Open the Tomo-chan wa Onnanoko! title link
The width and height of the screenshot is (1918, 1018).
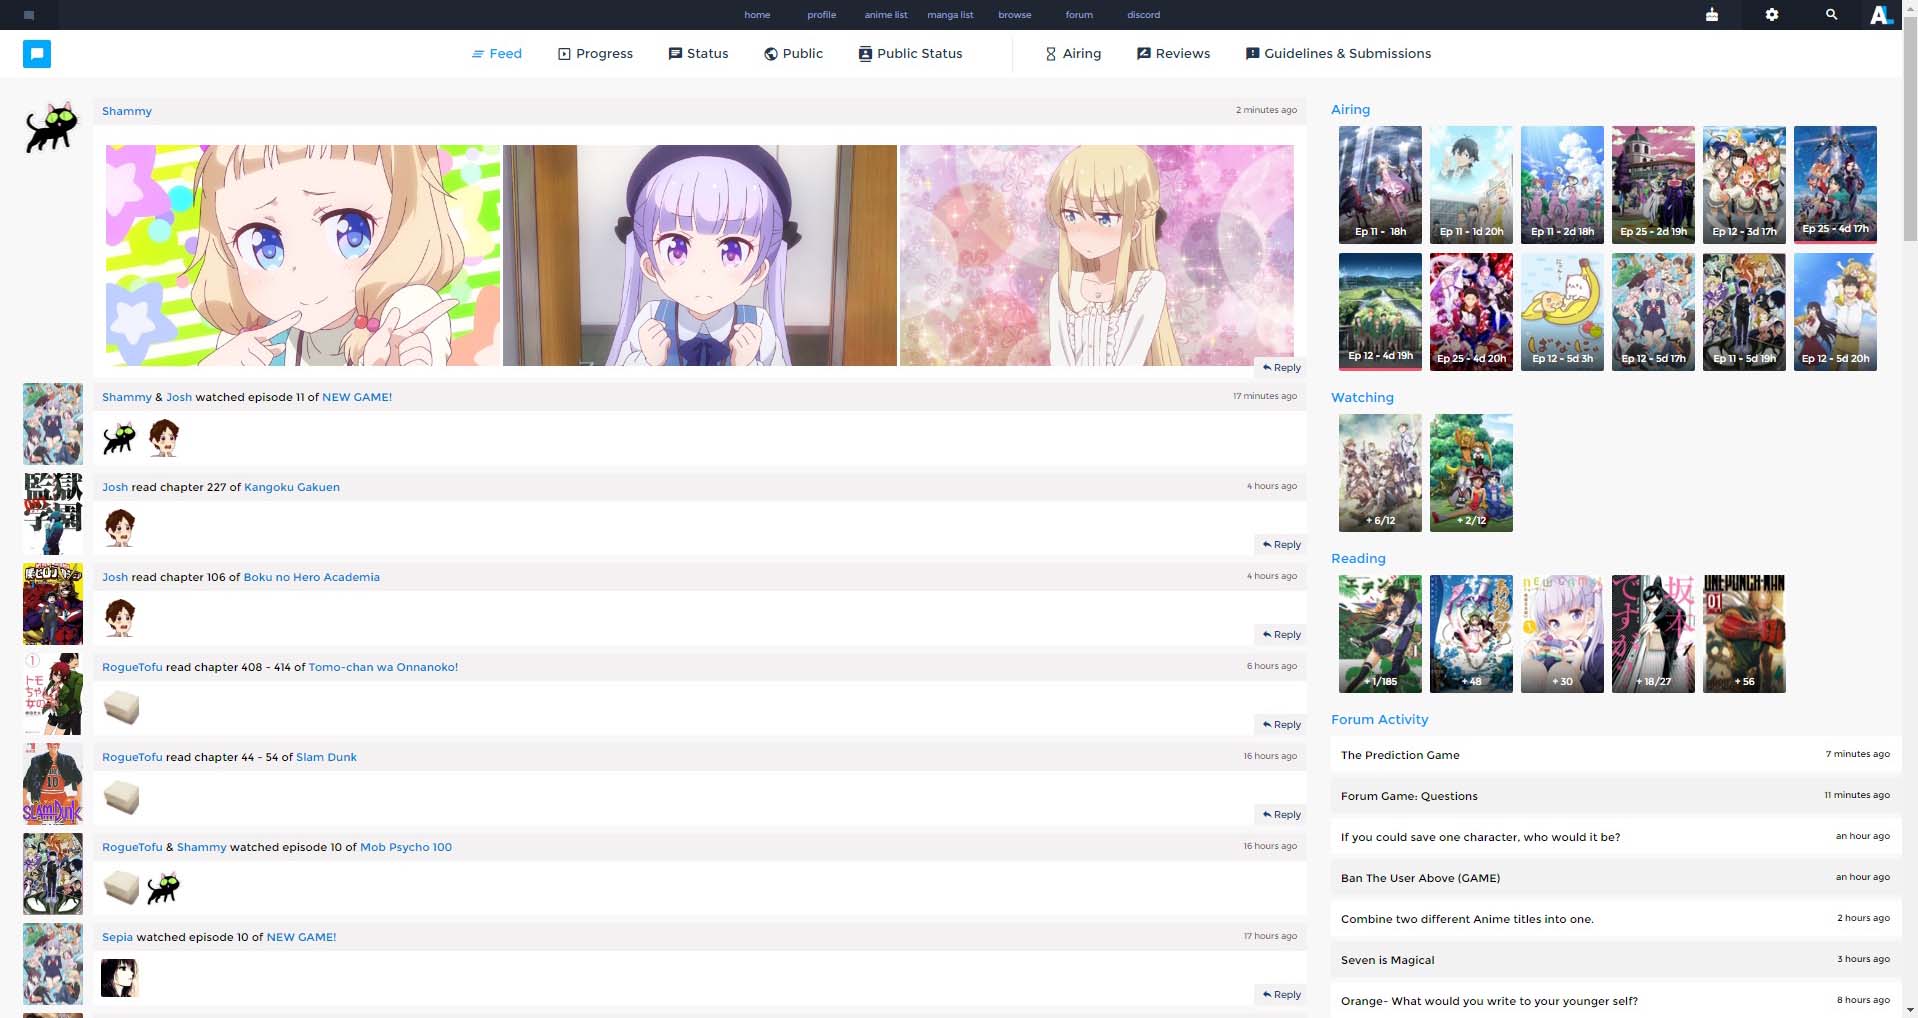pyautogui.click(x=383, y=667)
